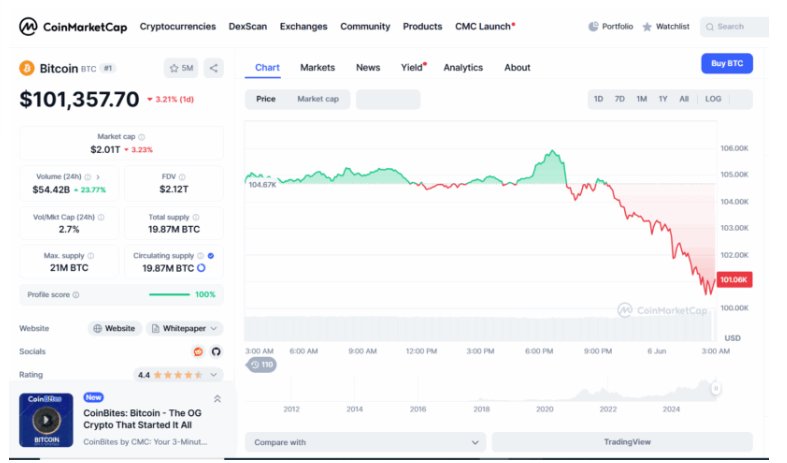
Task: Click the Profile score 100% progress bar
Action: [x=169, y=295]
